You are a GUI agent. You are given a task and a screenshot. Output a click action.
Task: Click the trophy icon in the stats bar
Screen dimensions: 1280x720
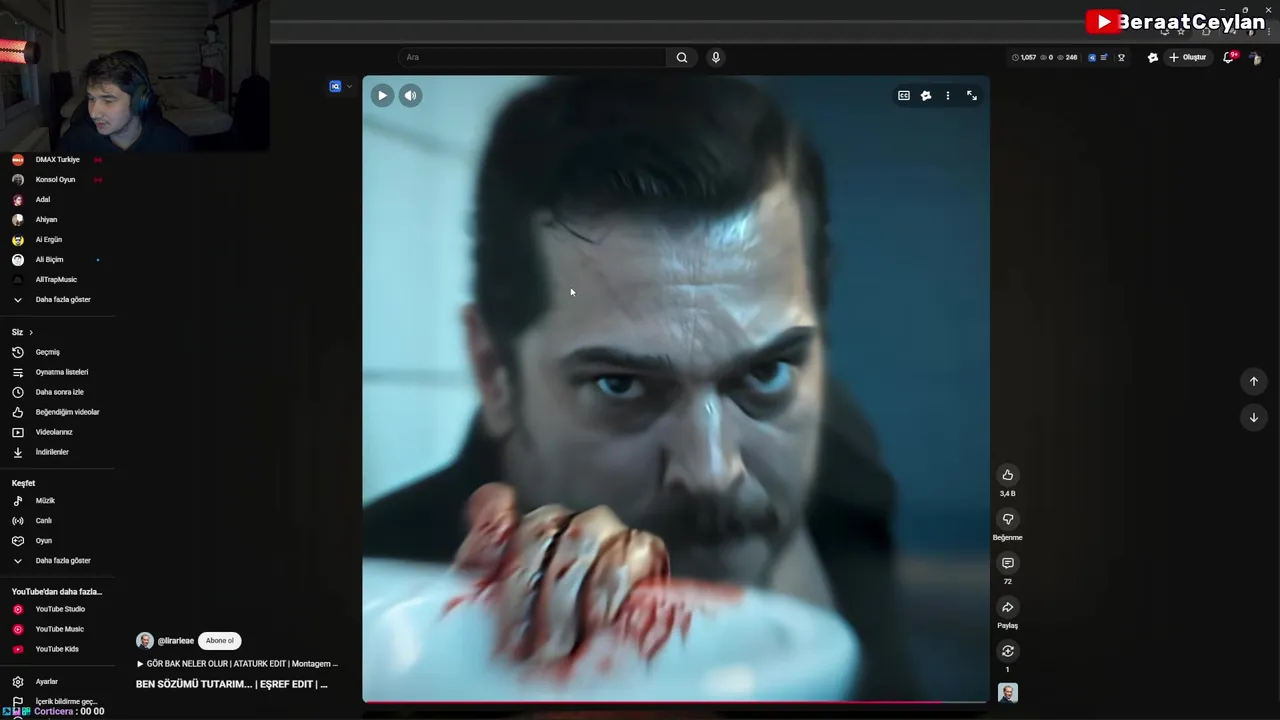(x=1121, y=57)
